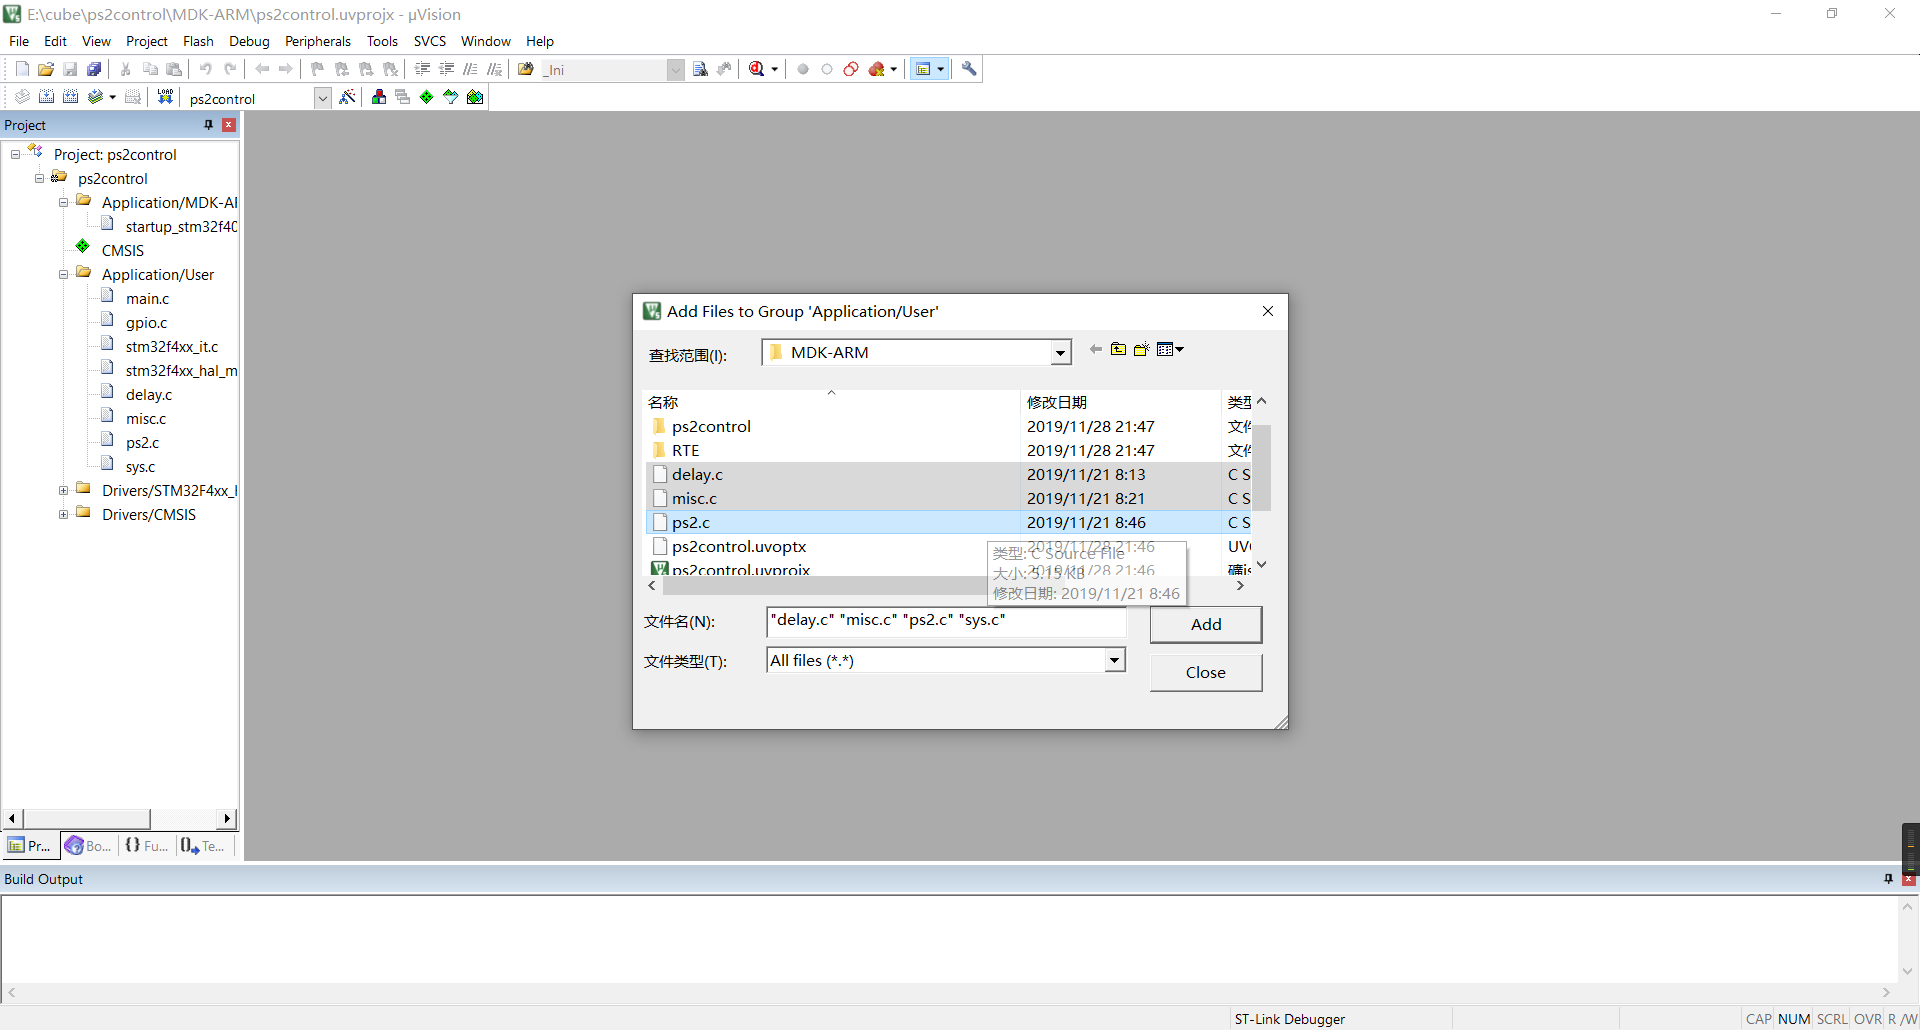Click the Download LOAD icon
This screenshot has height=1030, width=1920.
(165, 97)
